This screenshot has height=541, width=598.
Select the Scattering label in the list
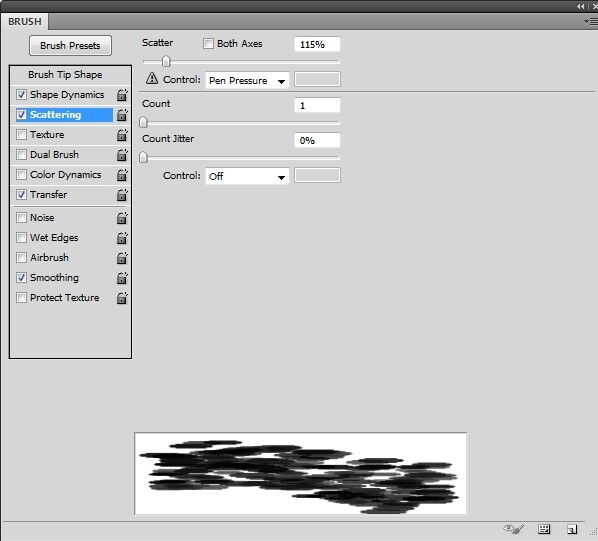pyautogui.click(x=56, y=115)
